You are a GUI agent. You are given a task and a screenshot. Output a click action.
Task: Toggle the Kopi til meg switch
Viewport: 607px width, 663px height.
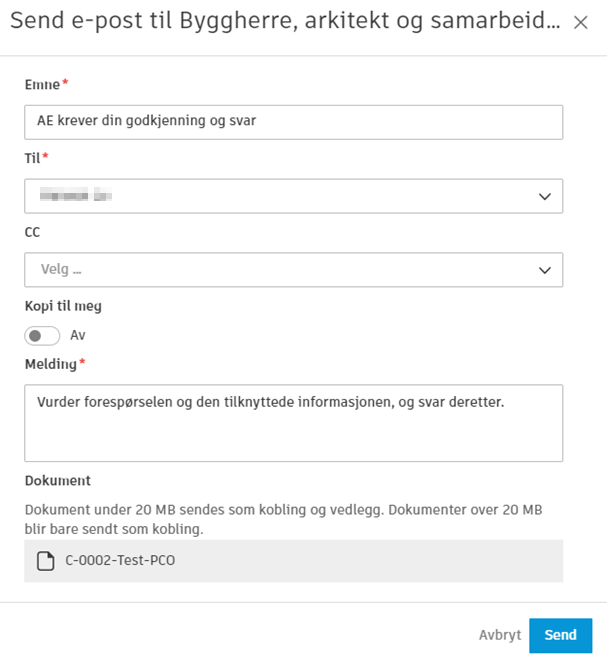tap(42, 336)
